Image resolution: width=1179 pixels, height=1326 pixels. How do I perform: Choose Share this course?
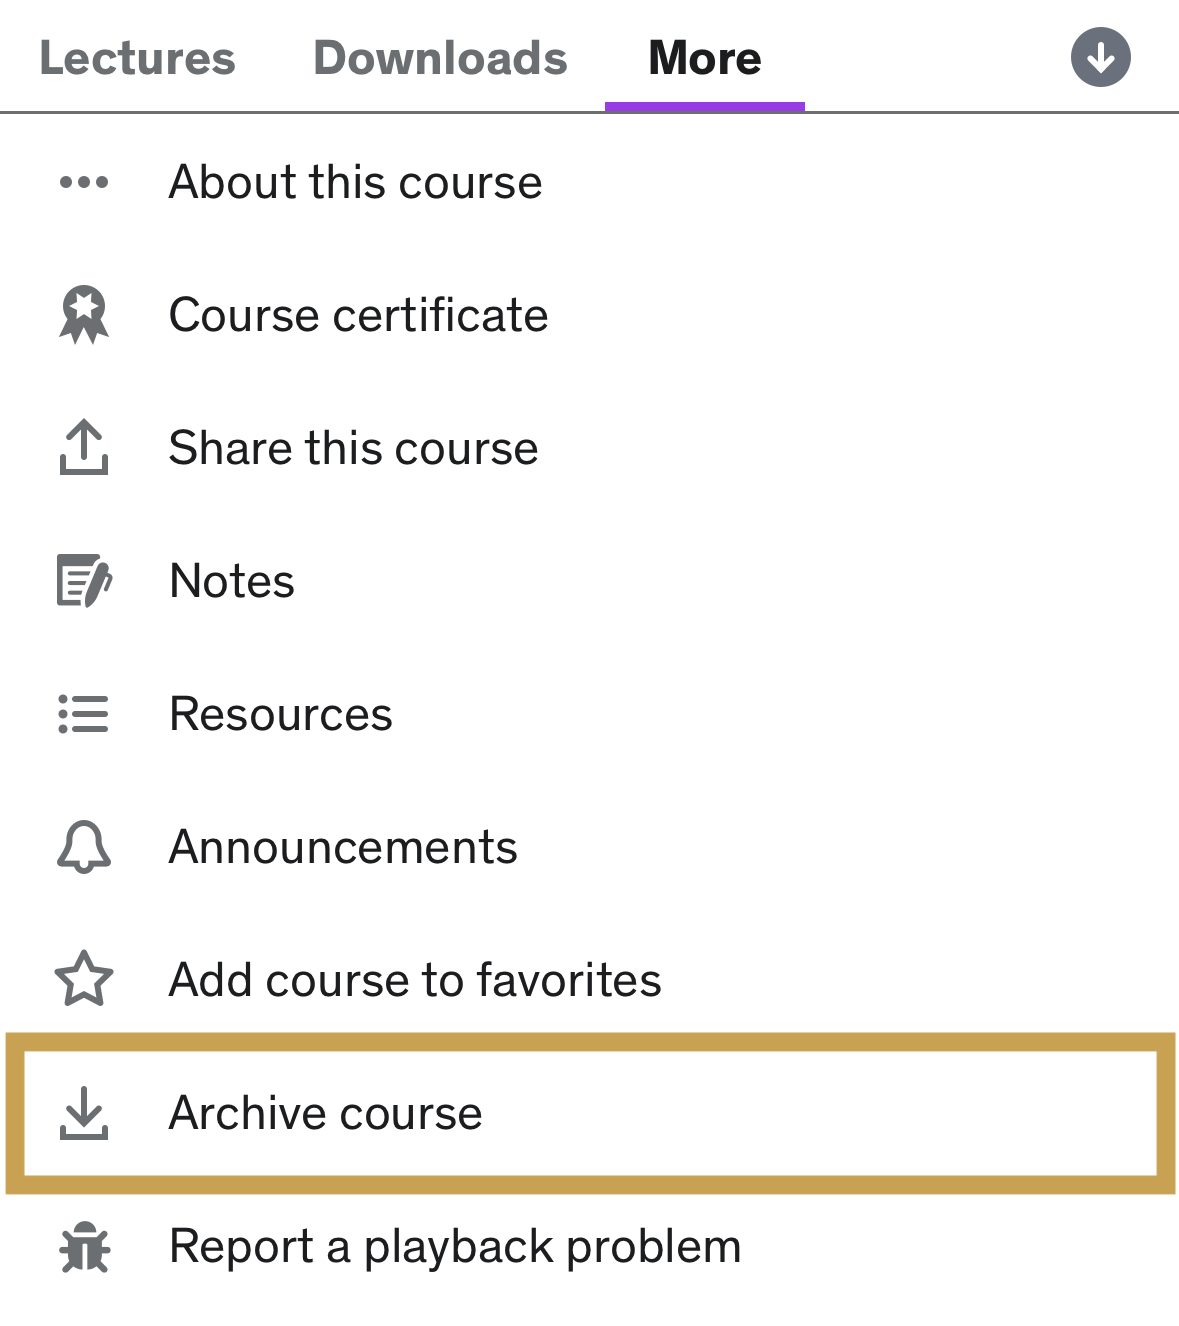353,447
